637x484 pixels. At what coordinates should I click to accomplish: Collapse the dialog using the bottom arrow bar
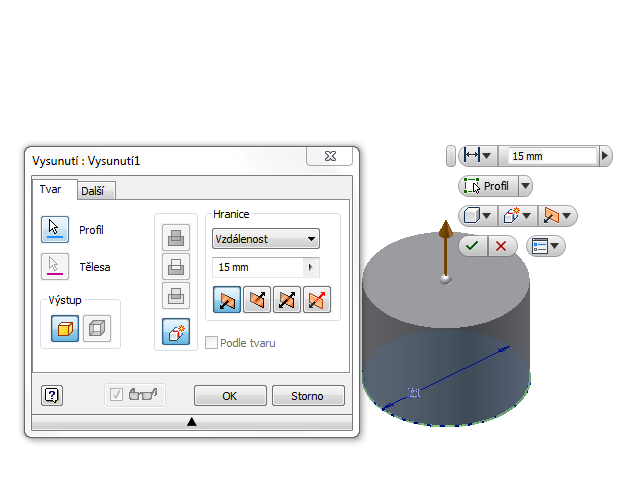(192, 422)
